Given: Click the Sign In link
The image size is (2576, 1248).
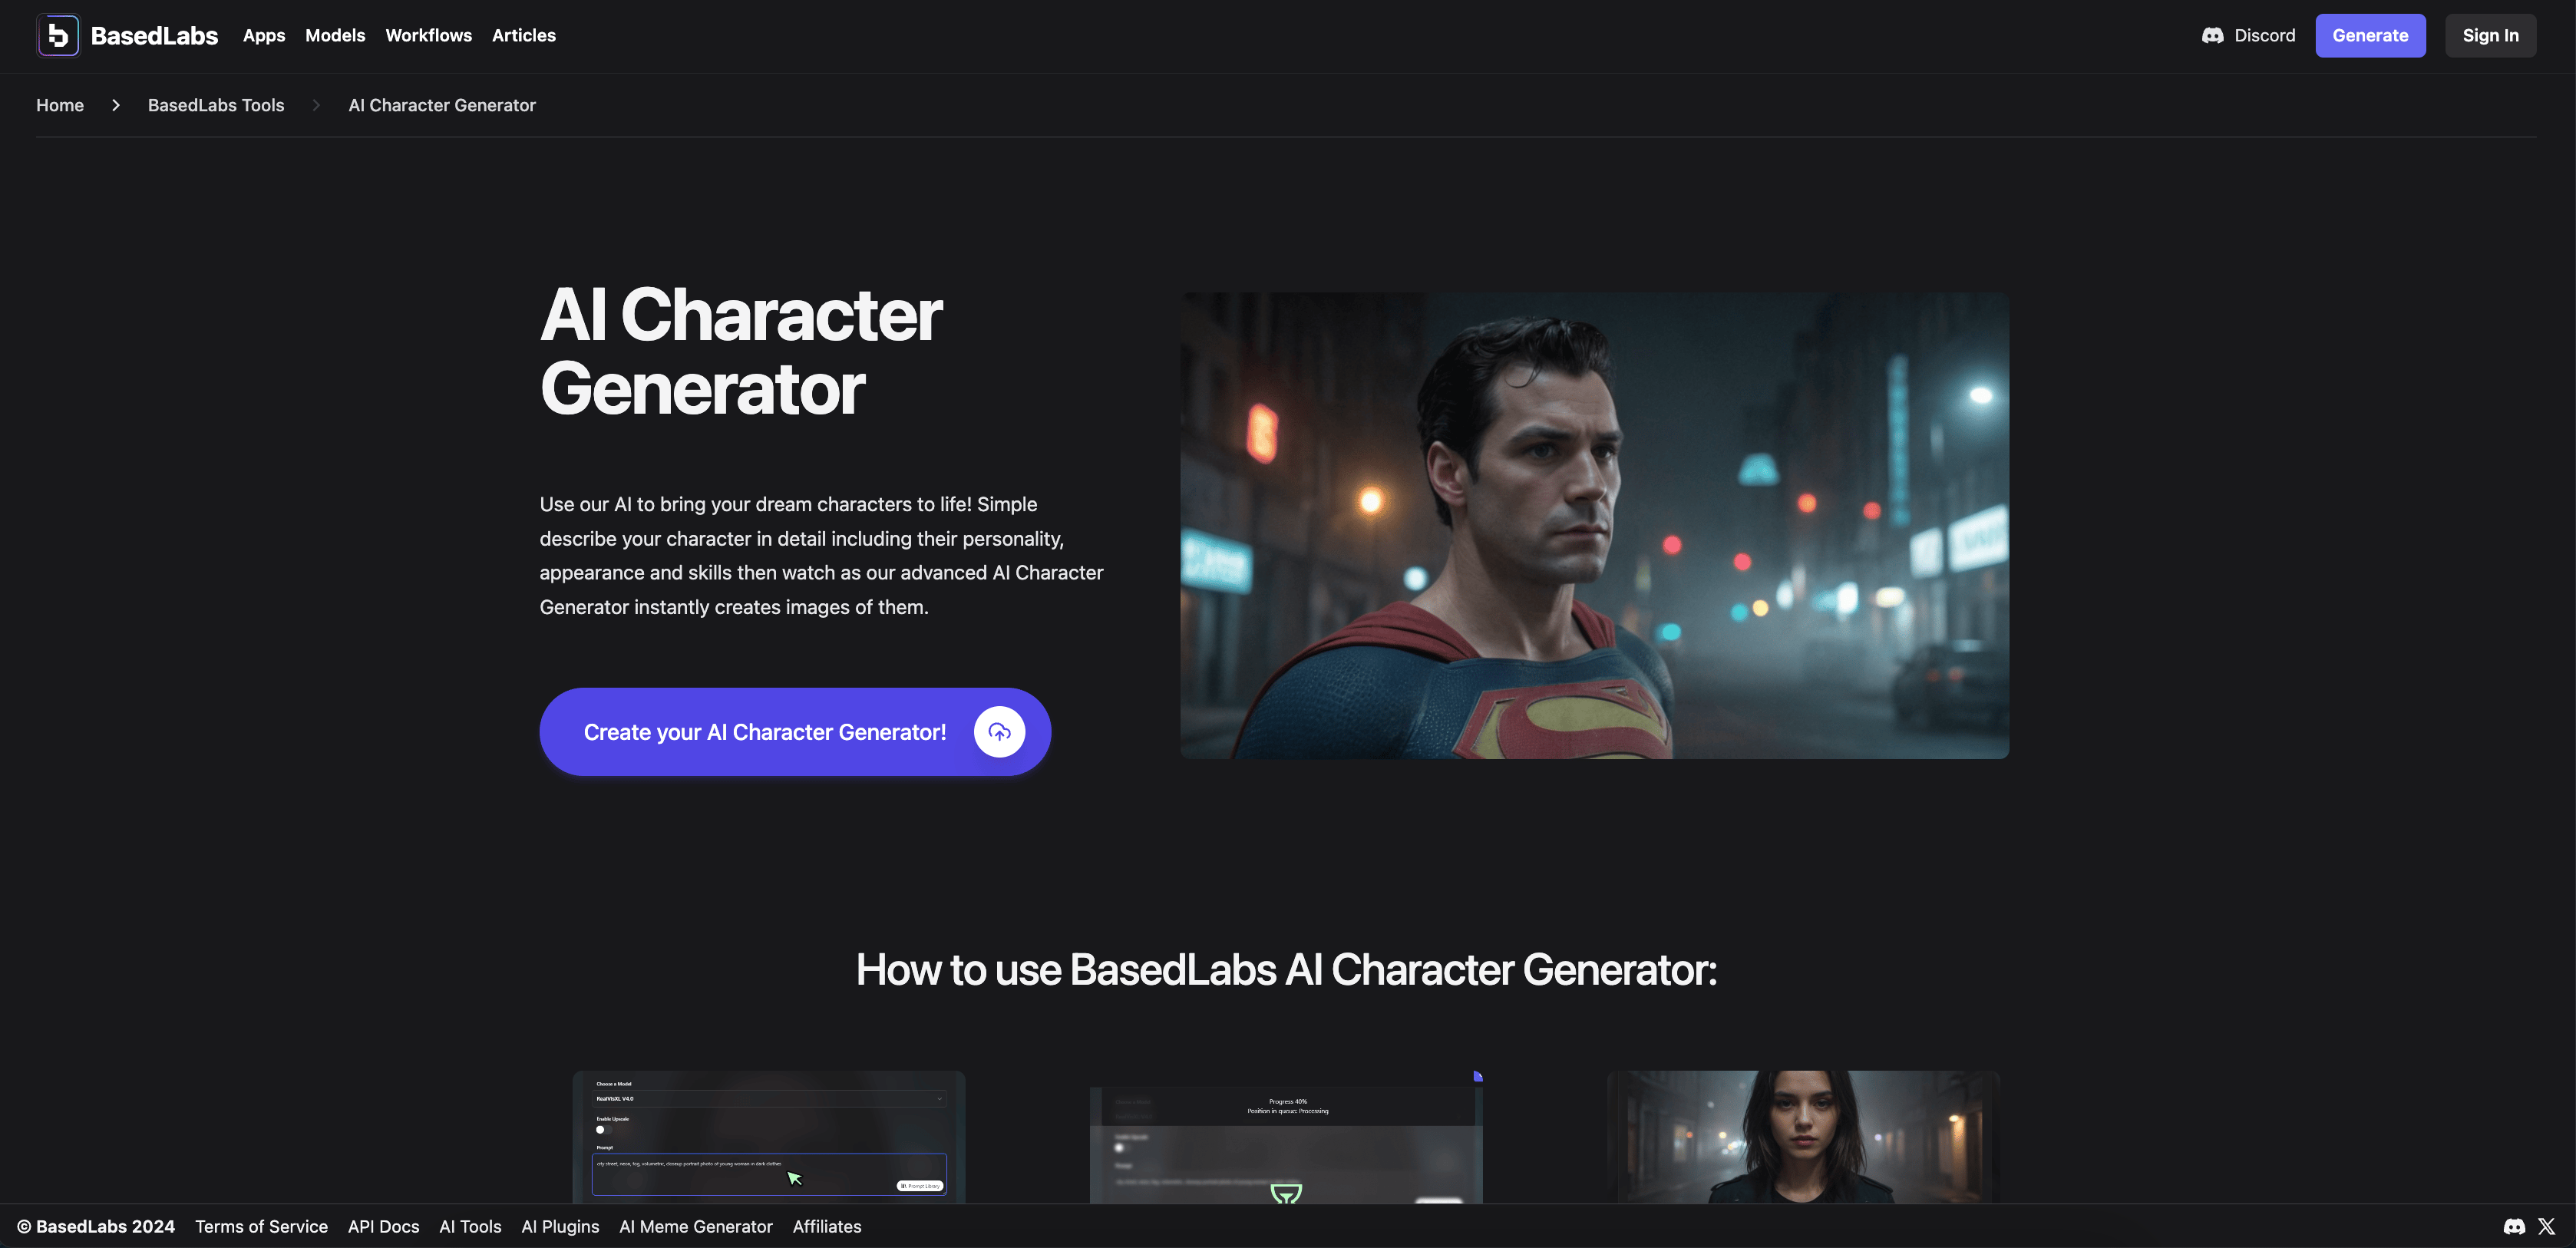Looking at the screenshot, I should tap(2491, 35).
